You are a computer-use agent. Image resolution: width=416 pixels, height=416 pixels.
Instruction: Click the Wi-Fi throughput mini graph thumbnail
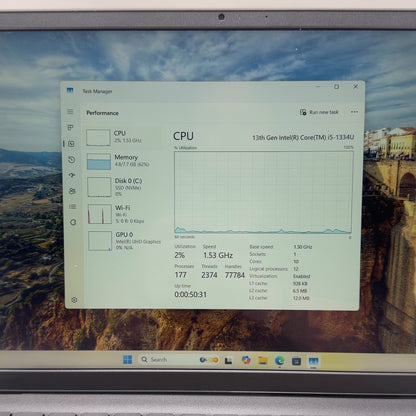pyautogui.click(x=100, y=214)
